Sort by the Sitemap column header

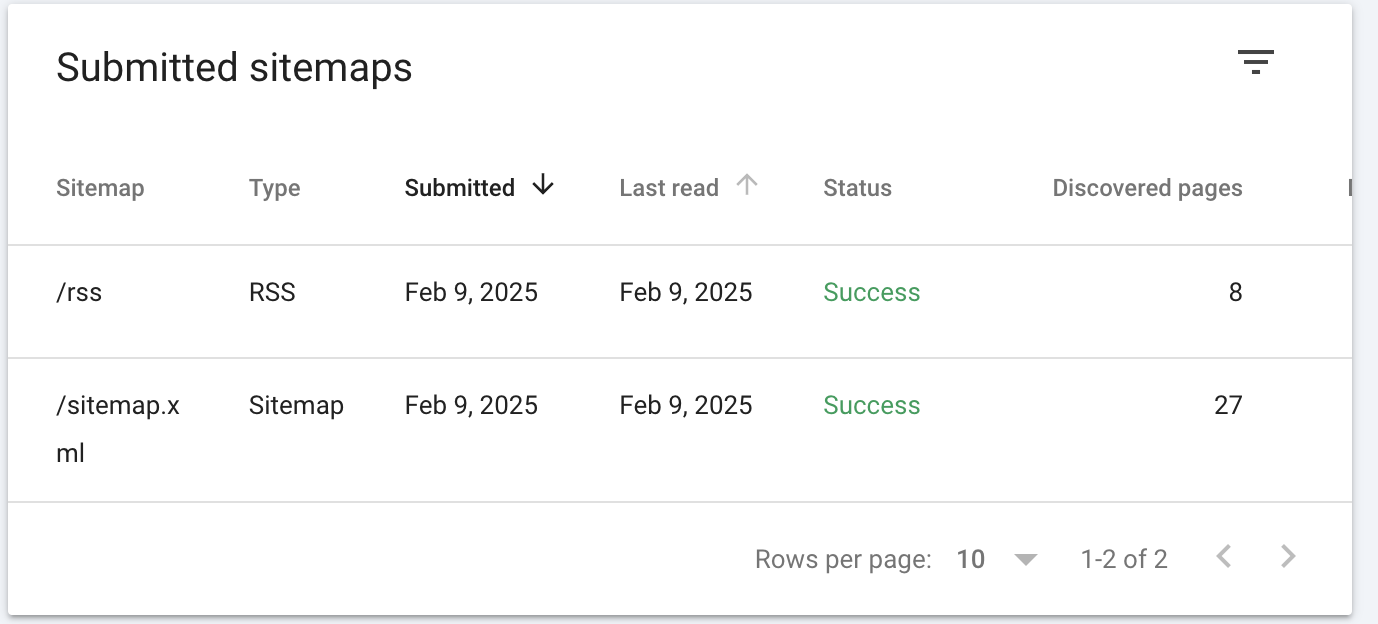pyautogui.click(x=100, y=188)
